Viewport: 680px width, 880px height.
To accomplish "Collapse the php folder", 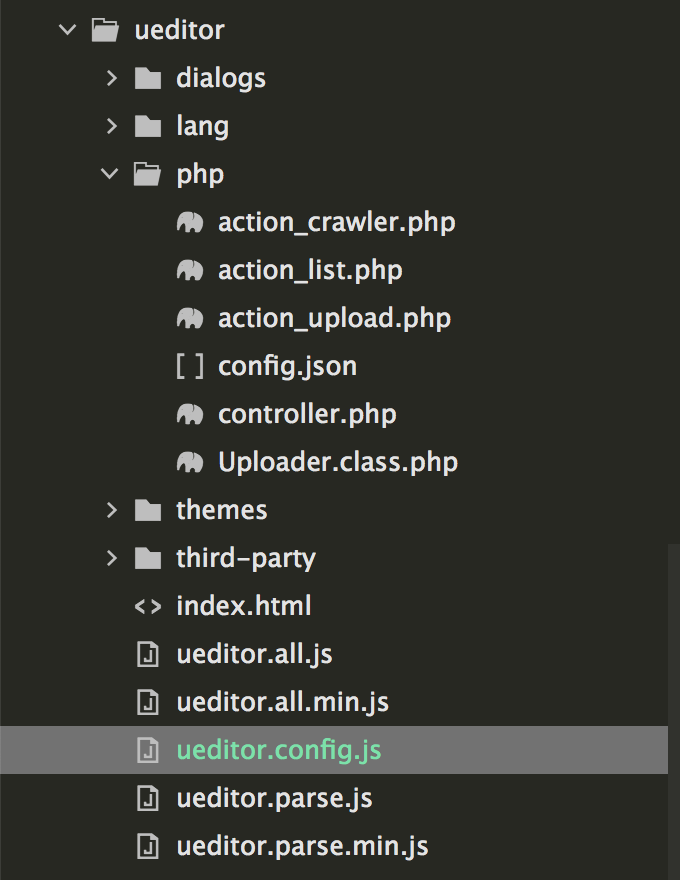I will coord(110,174).
